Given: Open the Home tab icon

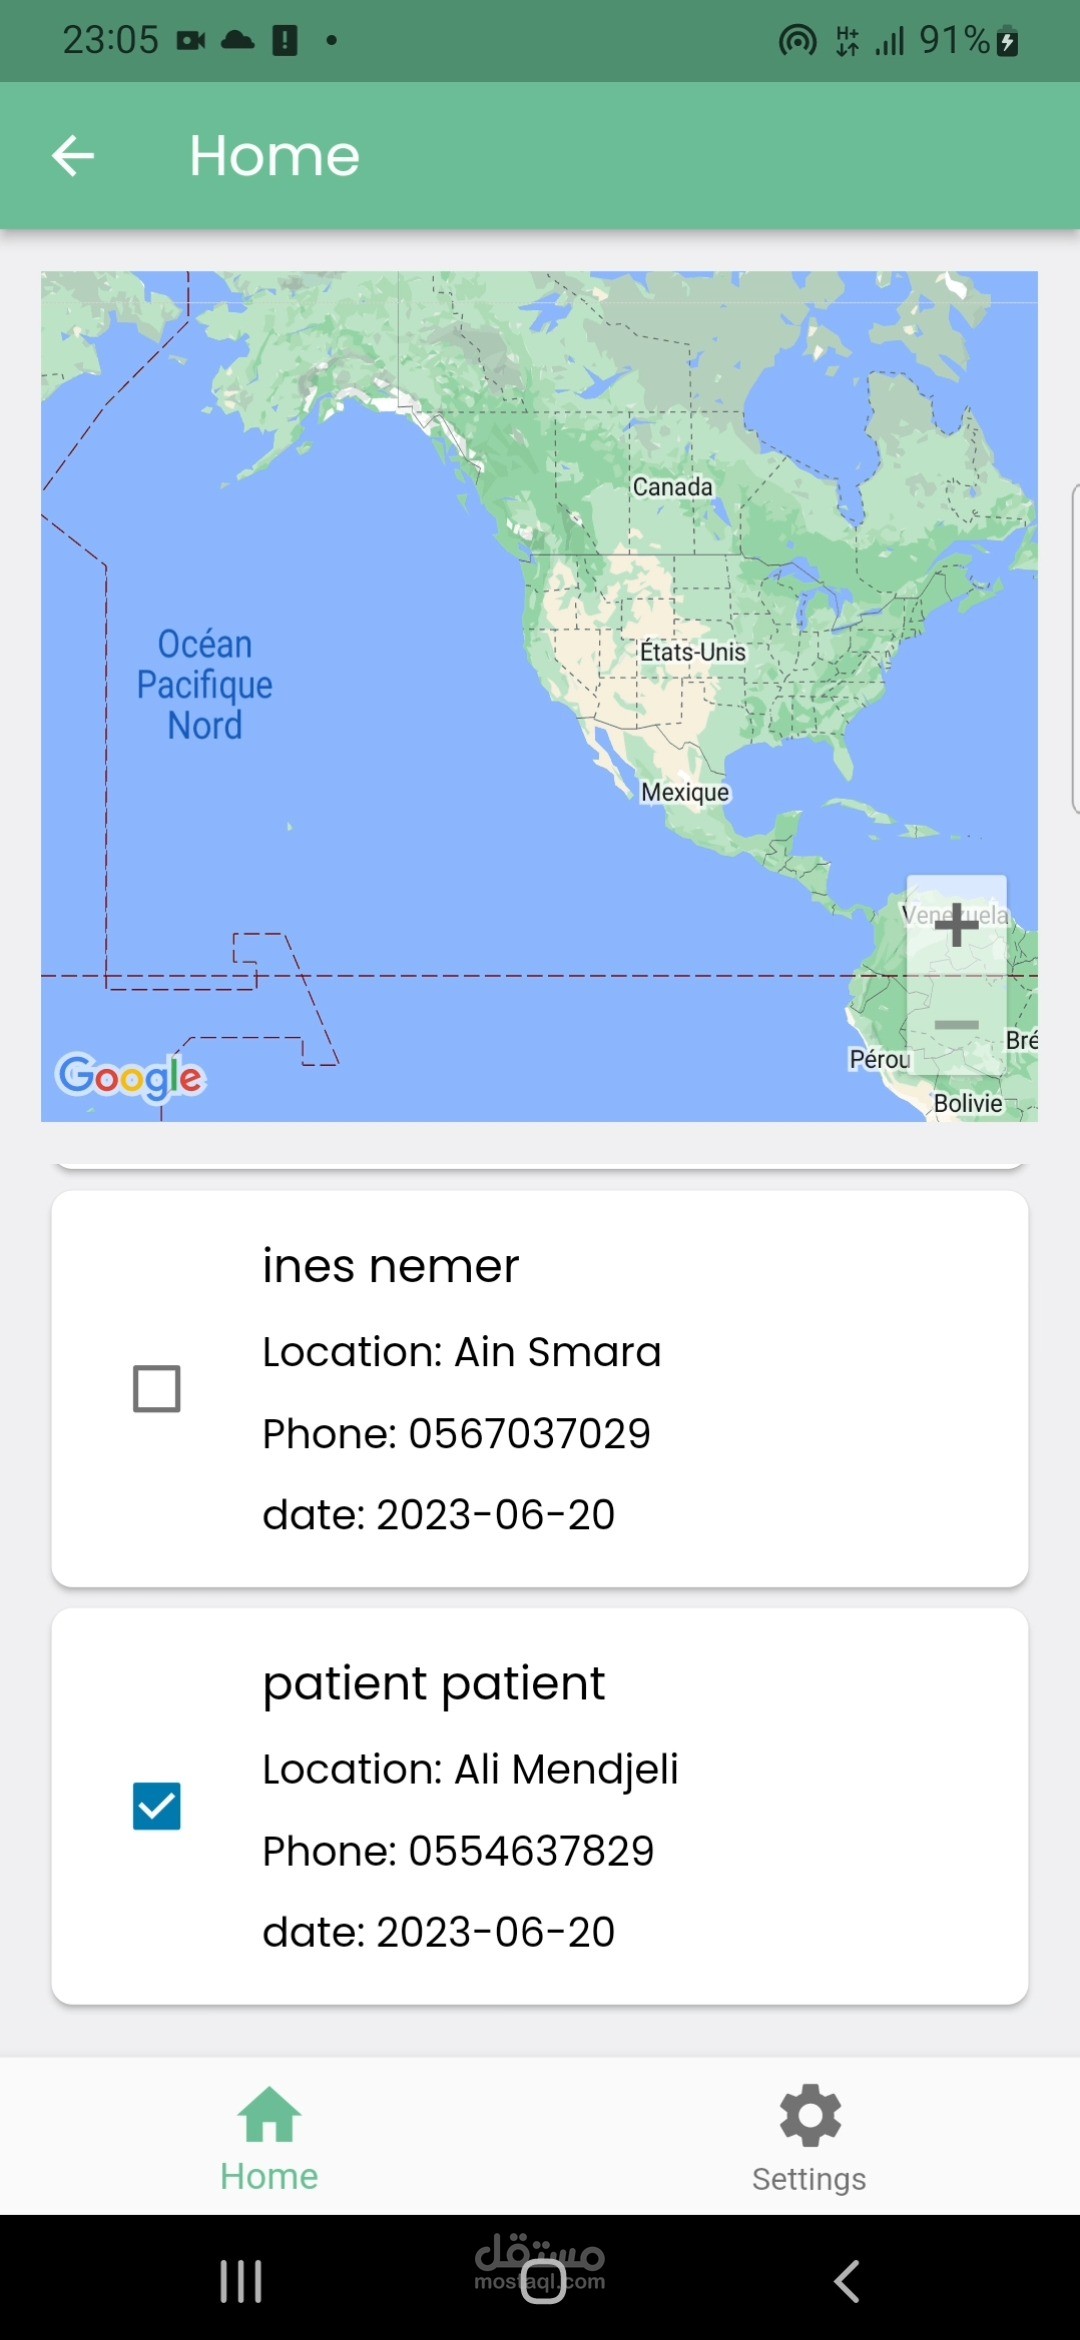Looking at the screenshot, I should click(269, 2115).
